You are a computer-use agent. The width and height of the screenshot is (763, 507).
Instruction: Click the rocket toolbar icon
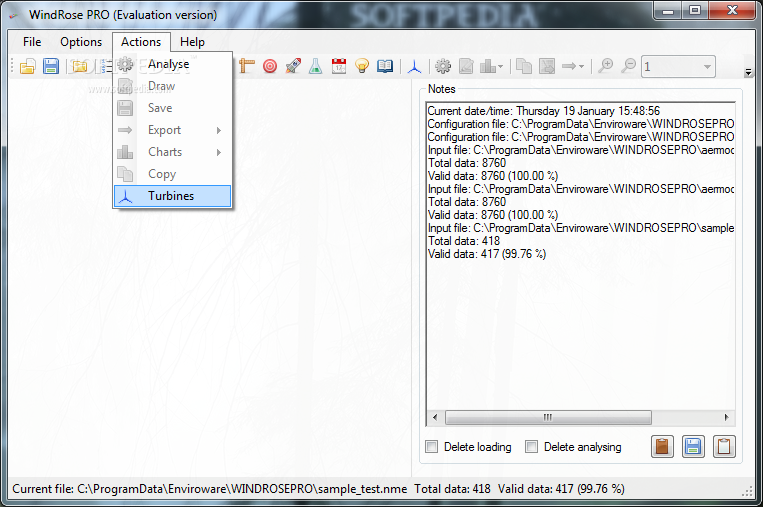pos(293,66)
